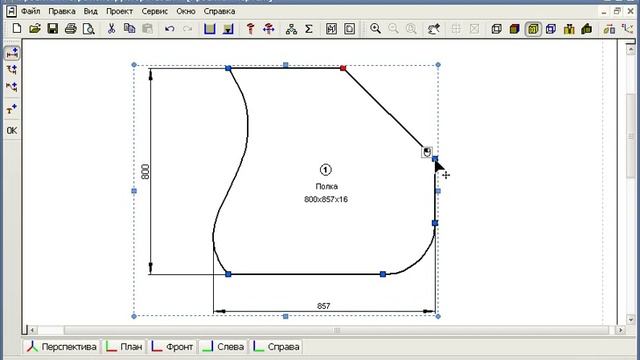The width and height of the screenshot is (640, 360).
Task: Click the Полка part label
Action: (x=327, y=186)
